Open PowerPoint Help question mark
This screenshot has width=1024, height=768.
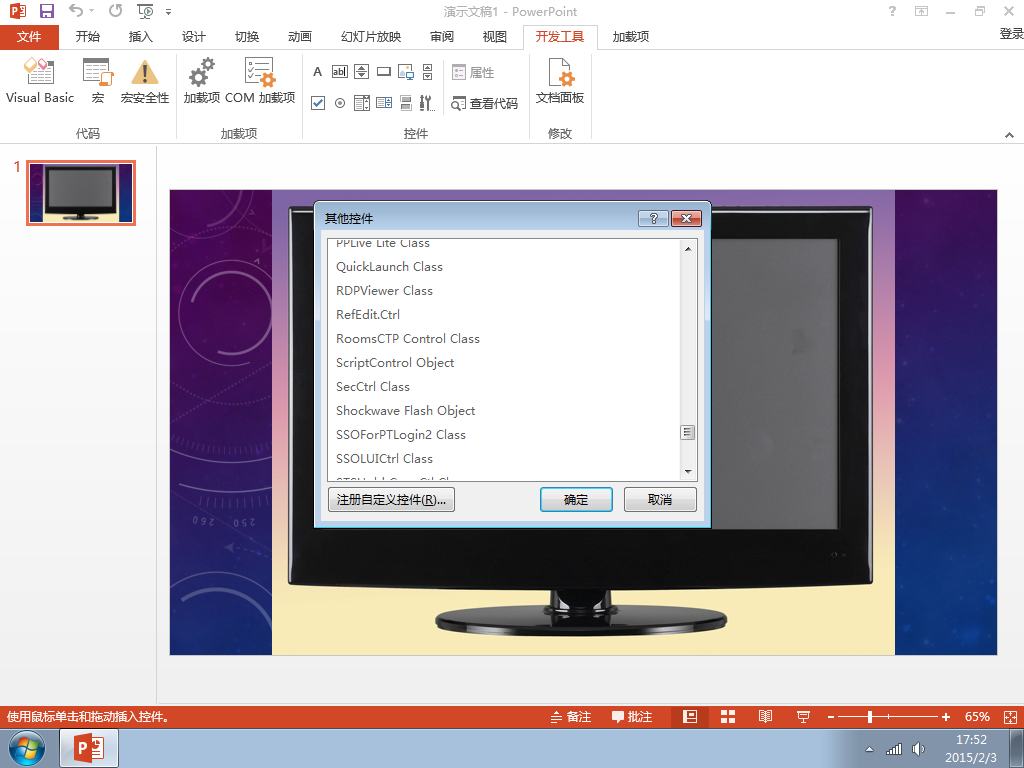pos(893,11)
